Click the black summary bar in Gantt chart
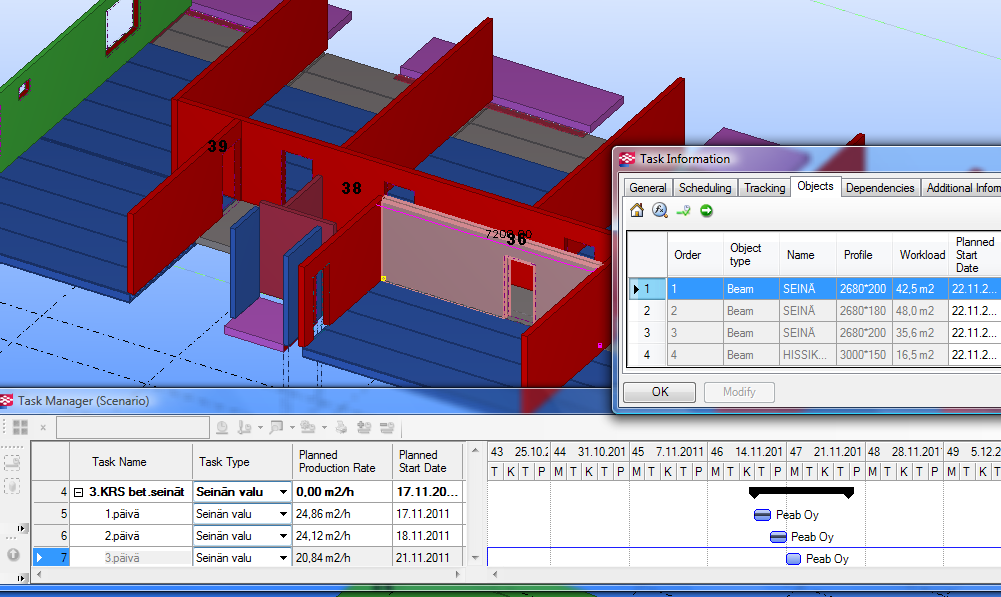Viewport: 1001px width, 597px height. 801,492
